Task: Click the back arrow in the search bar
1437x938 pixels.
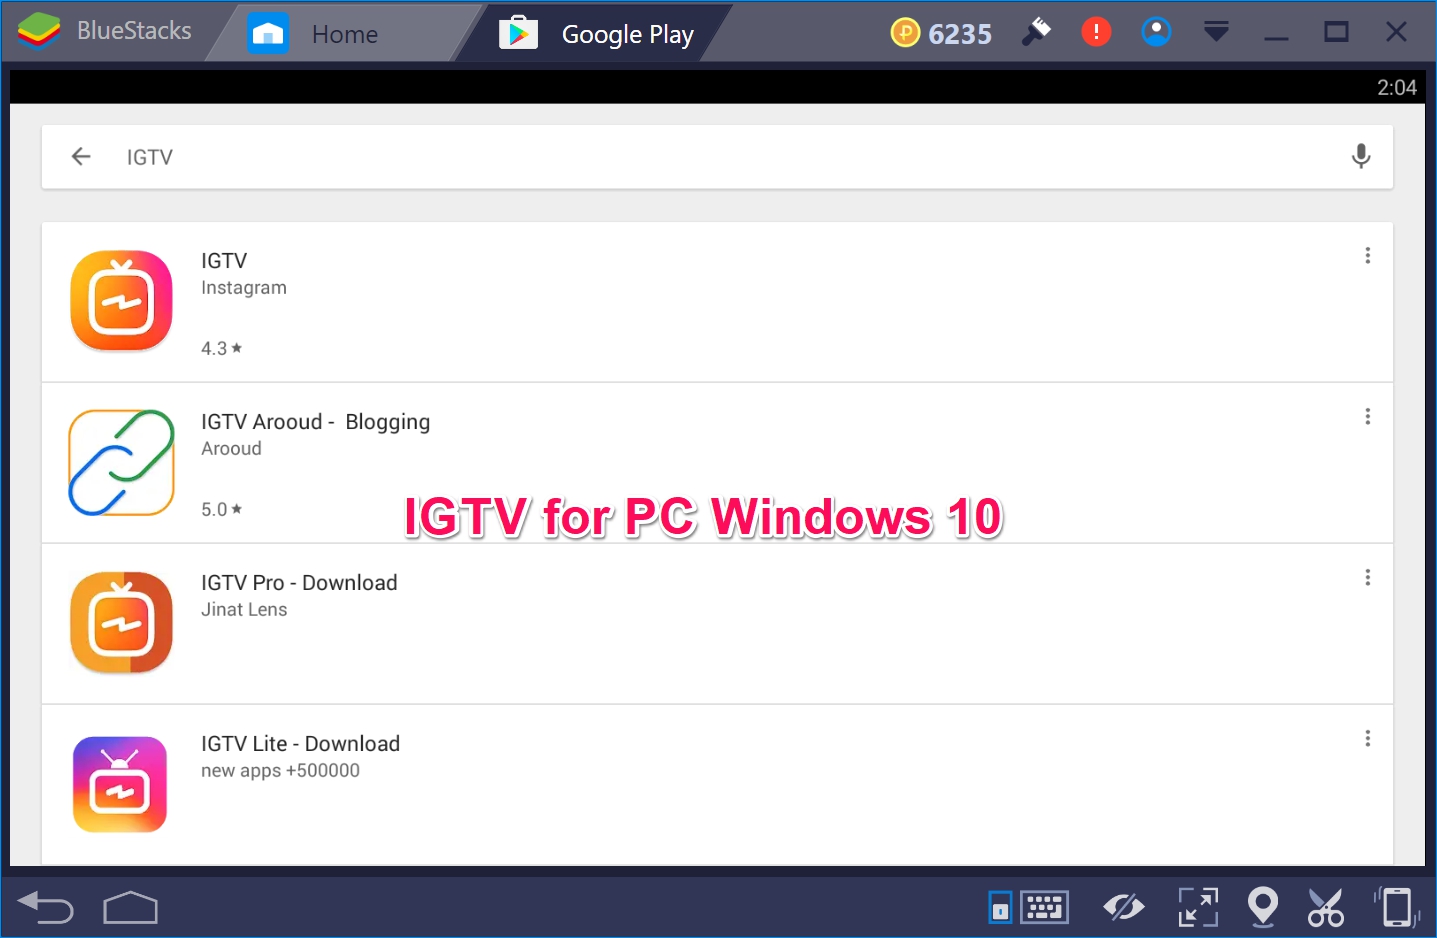Action: coord(81,156)
